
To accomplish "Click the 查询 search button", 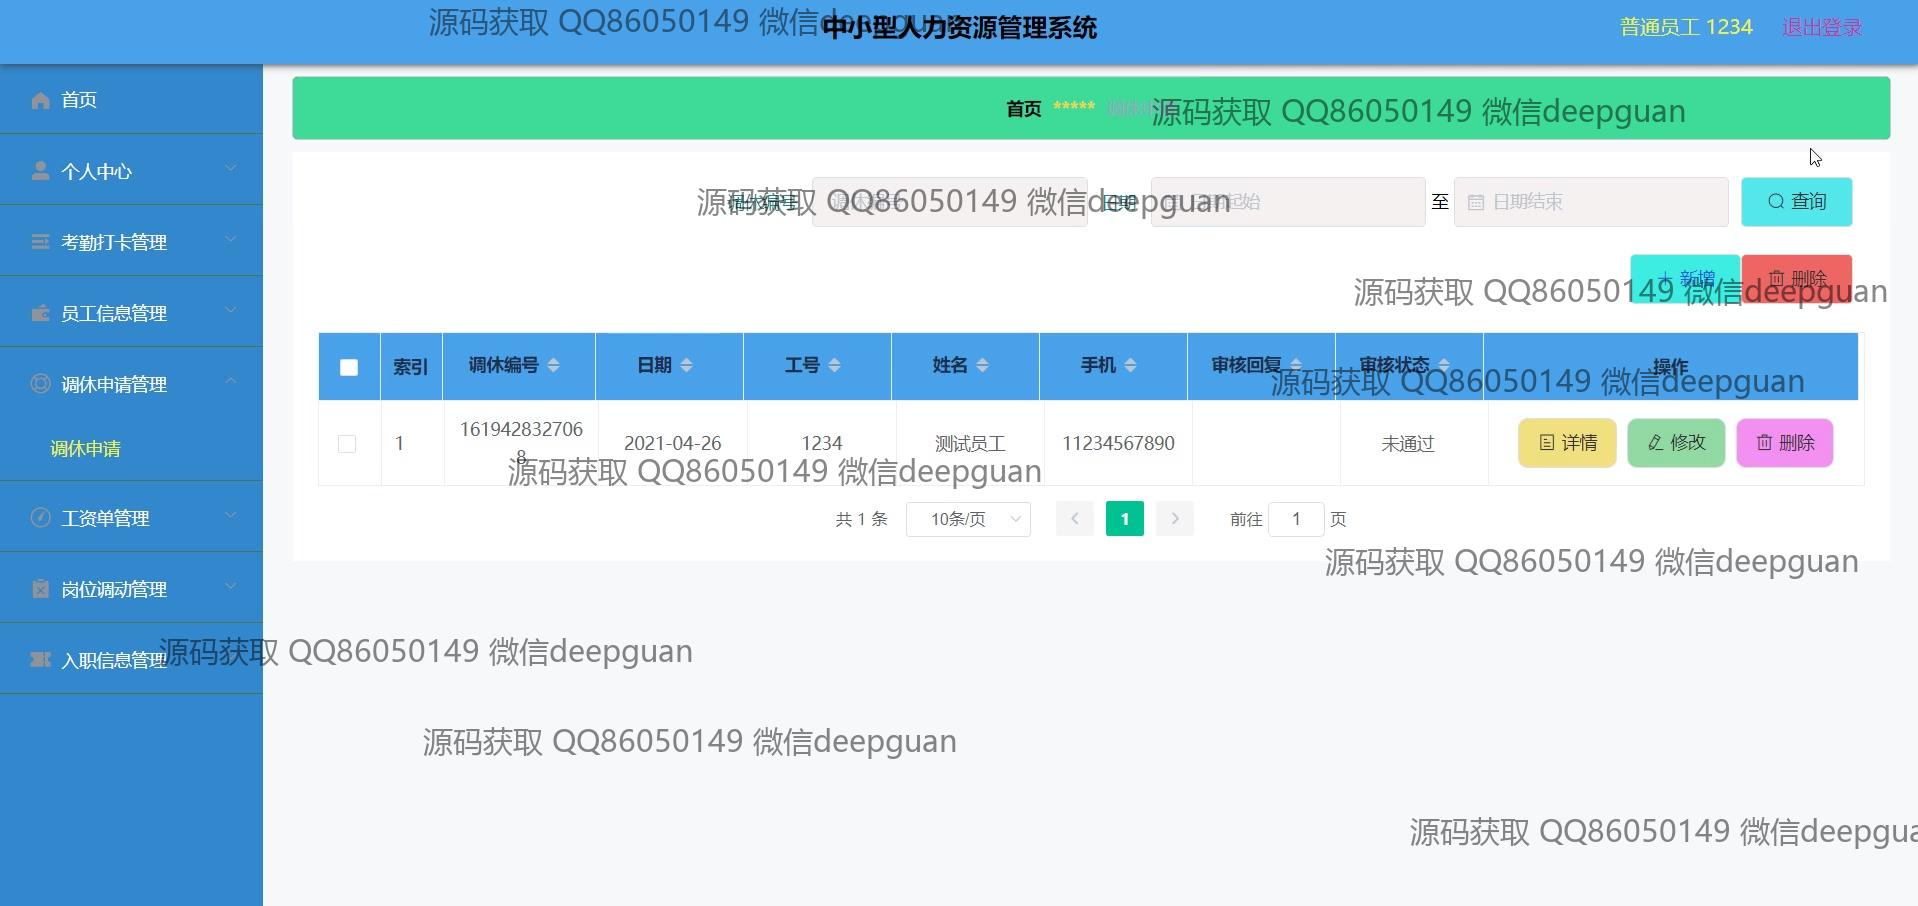I will [1796, 202].
